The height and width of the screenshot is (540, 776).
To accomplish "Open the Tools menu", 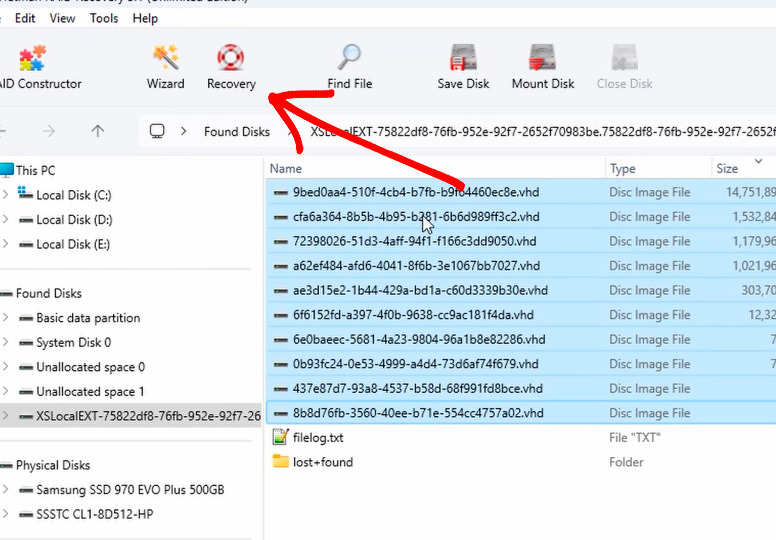I will click(x=104, y=18).
